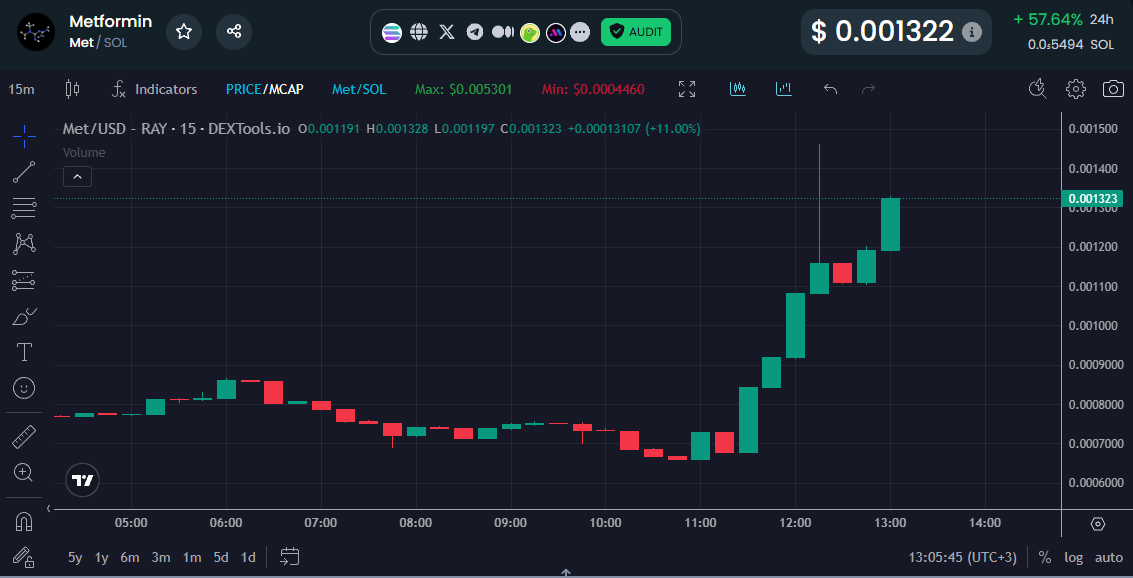Open quick search lightning icon
The image size is (1133, 578).
[1038, 89]
